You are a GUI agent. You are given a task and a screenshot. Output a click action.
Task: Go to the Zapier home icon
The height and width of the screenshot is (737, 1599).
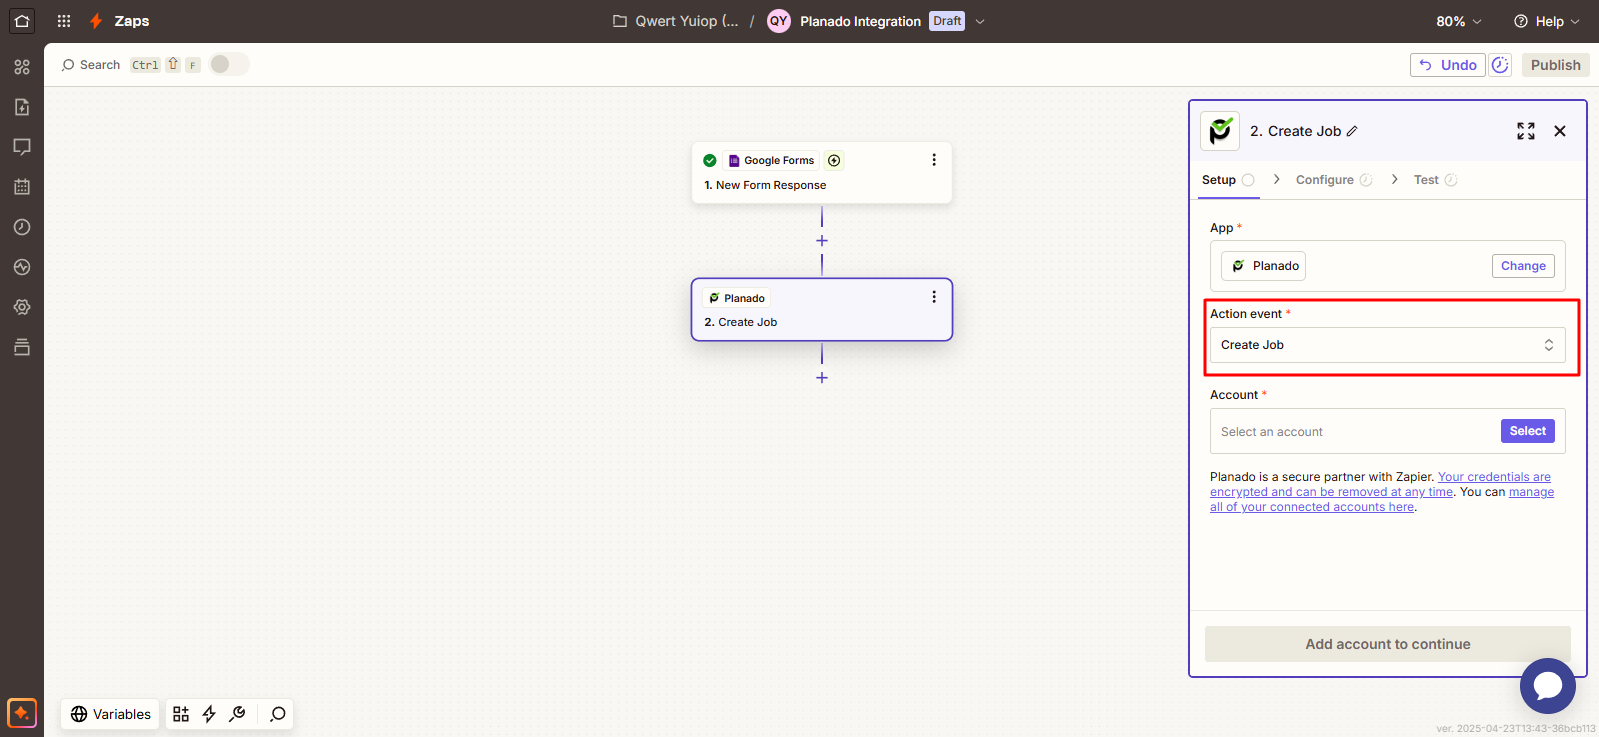pos(22,21)
